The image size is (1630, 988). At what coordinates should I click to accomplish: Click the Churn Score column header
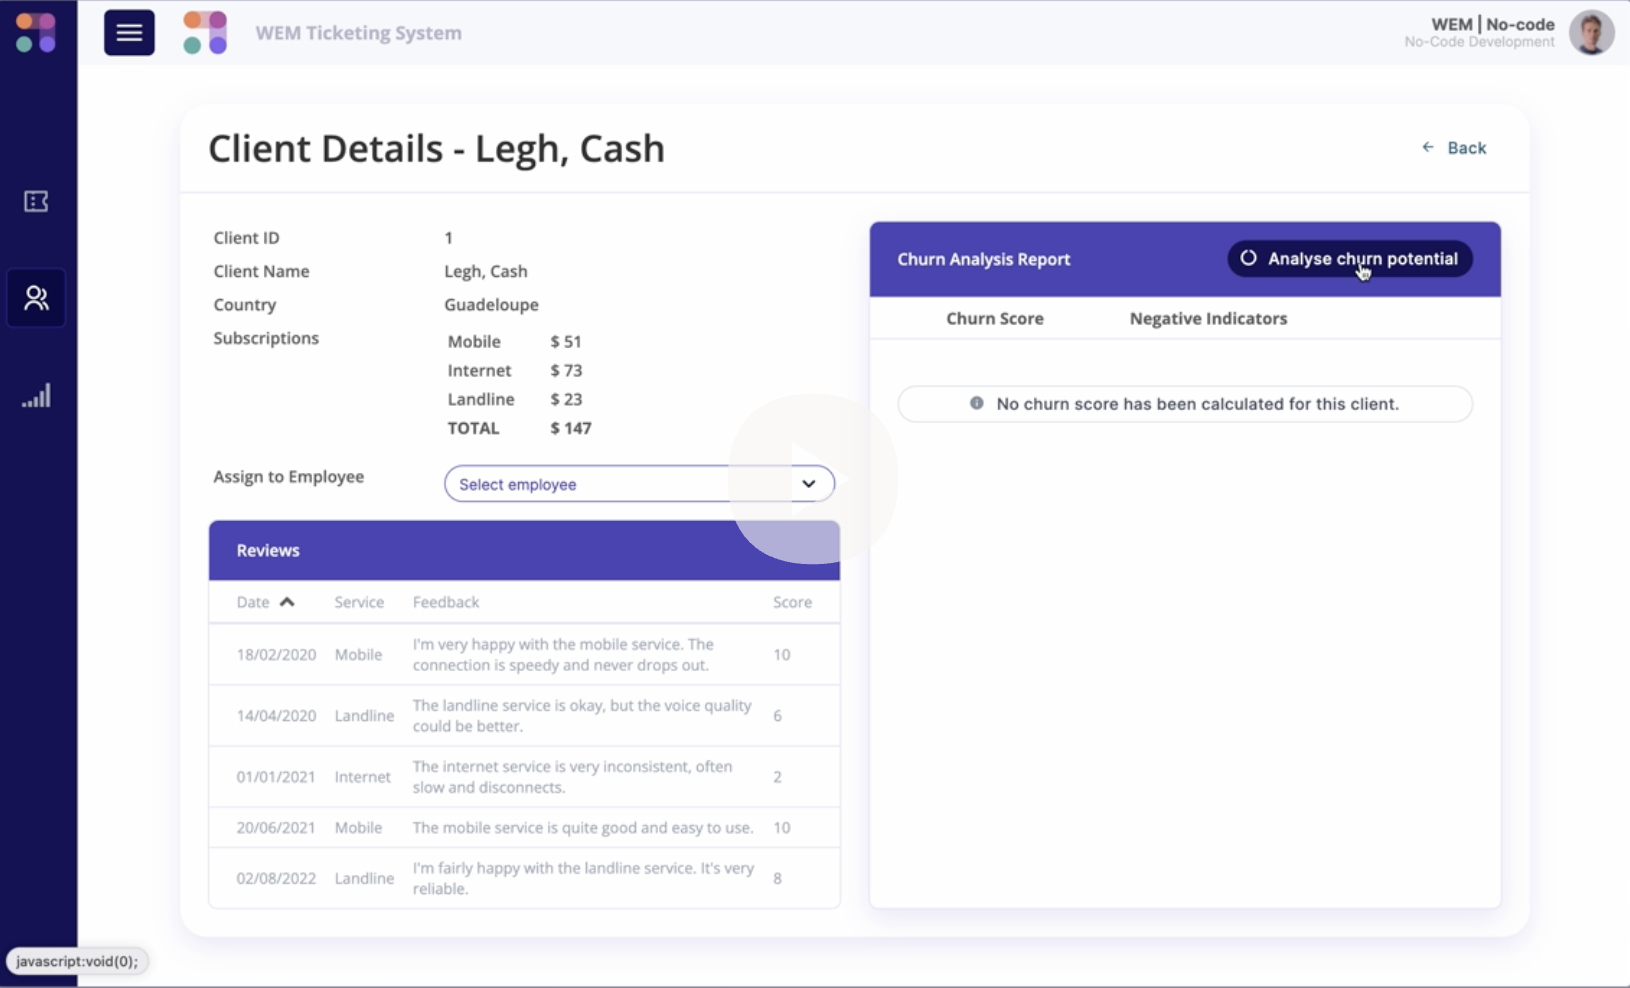tap(994, 319)
